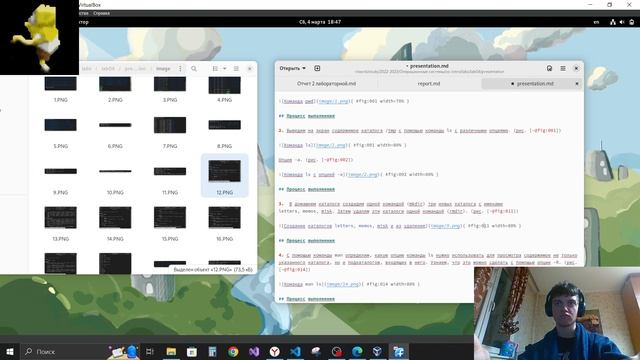This screenshot has height=360, width=640.
Task: Close the presentation.md tab
Action: [577, 84]
